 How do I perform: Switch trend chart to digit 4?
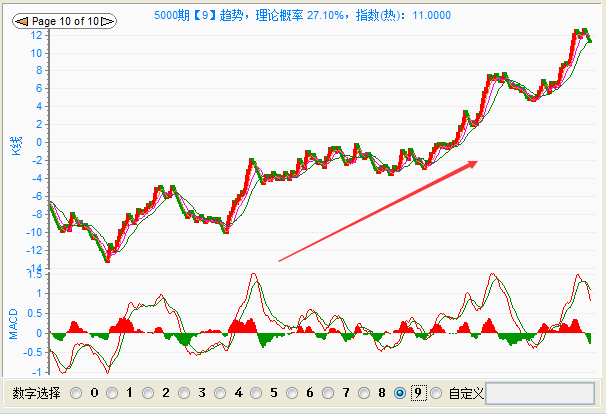pos(220,393)
